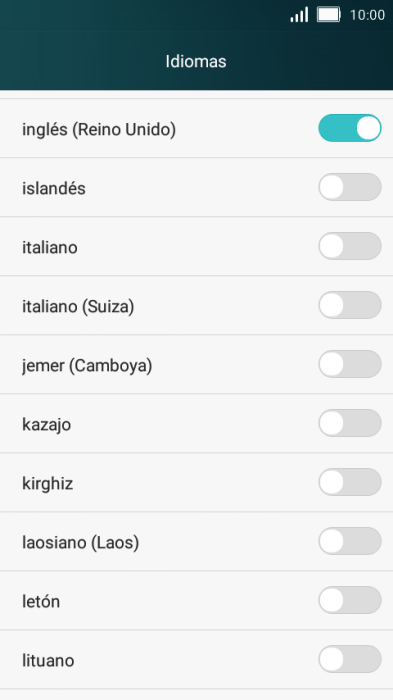Tap the inglés (Reino Unido) label
The height and width of the screenshot is (700, 393).
tap(99, 129)
